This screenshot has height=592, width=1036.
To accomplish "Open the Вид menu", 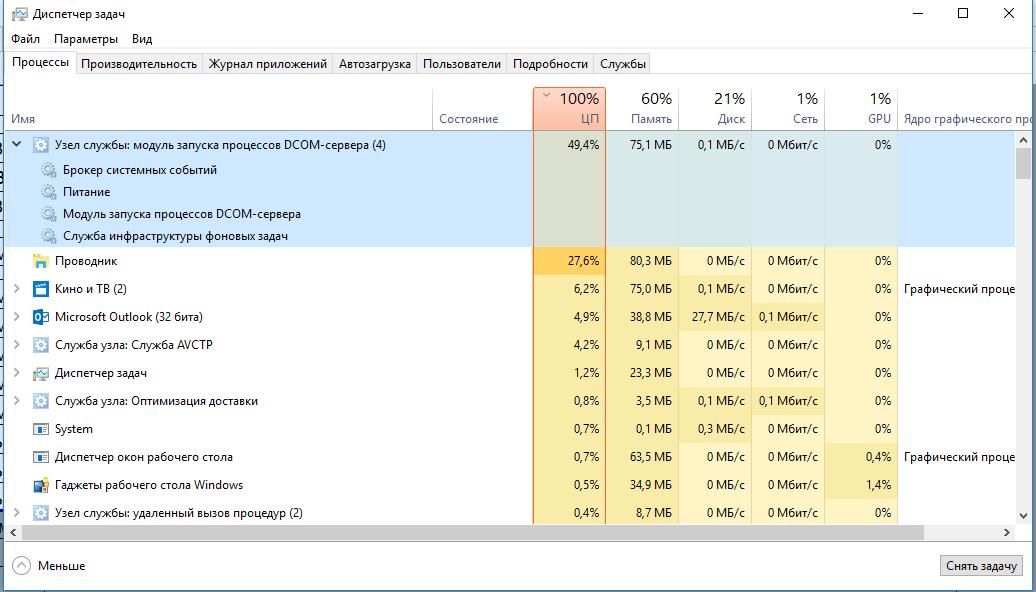I will coord(142,39).
